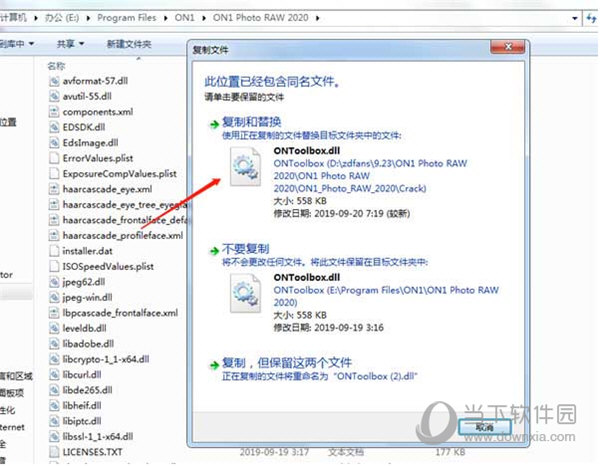Viewport: 600px width, 466px height.
Task: Click the libcrypto-1_1-x64.dll file icon
Action: (x=54, y=360)
